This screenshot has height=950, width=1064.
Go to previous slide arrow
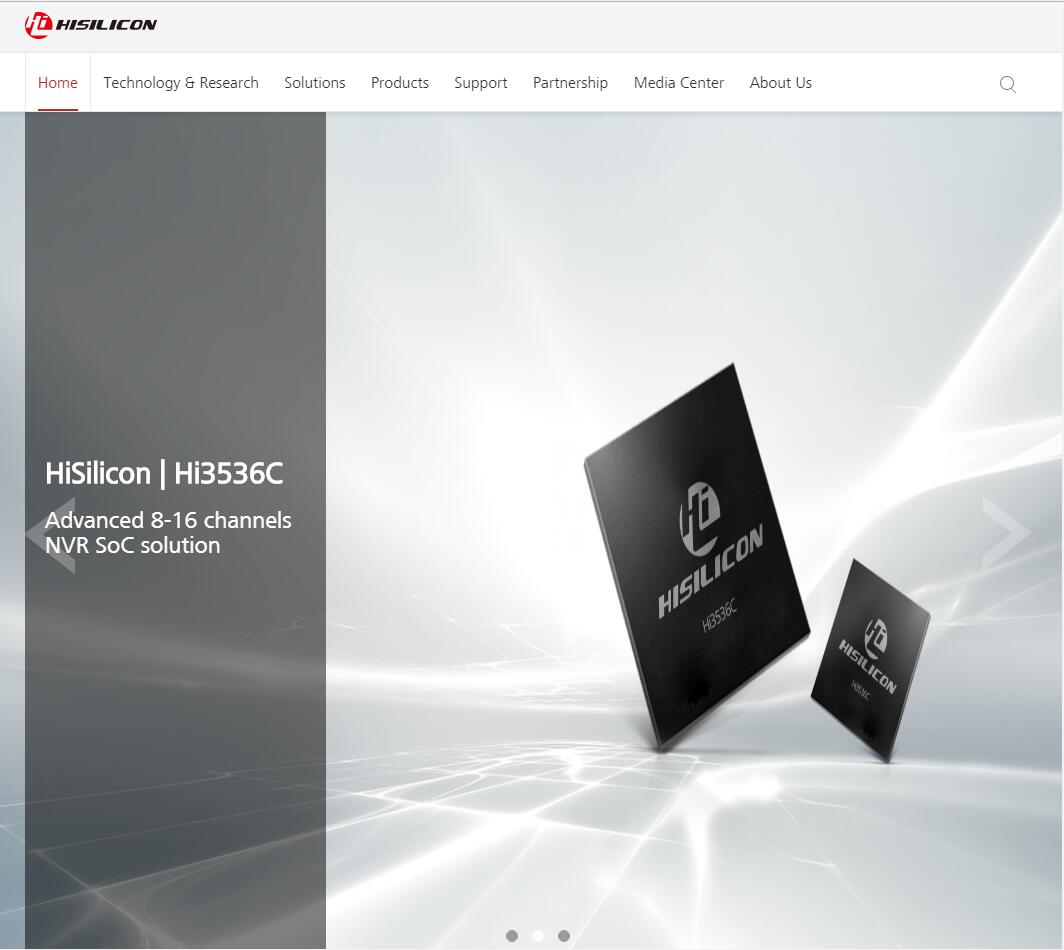51,535
